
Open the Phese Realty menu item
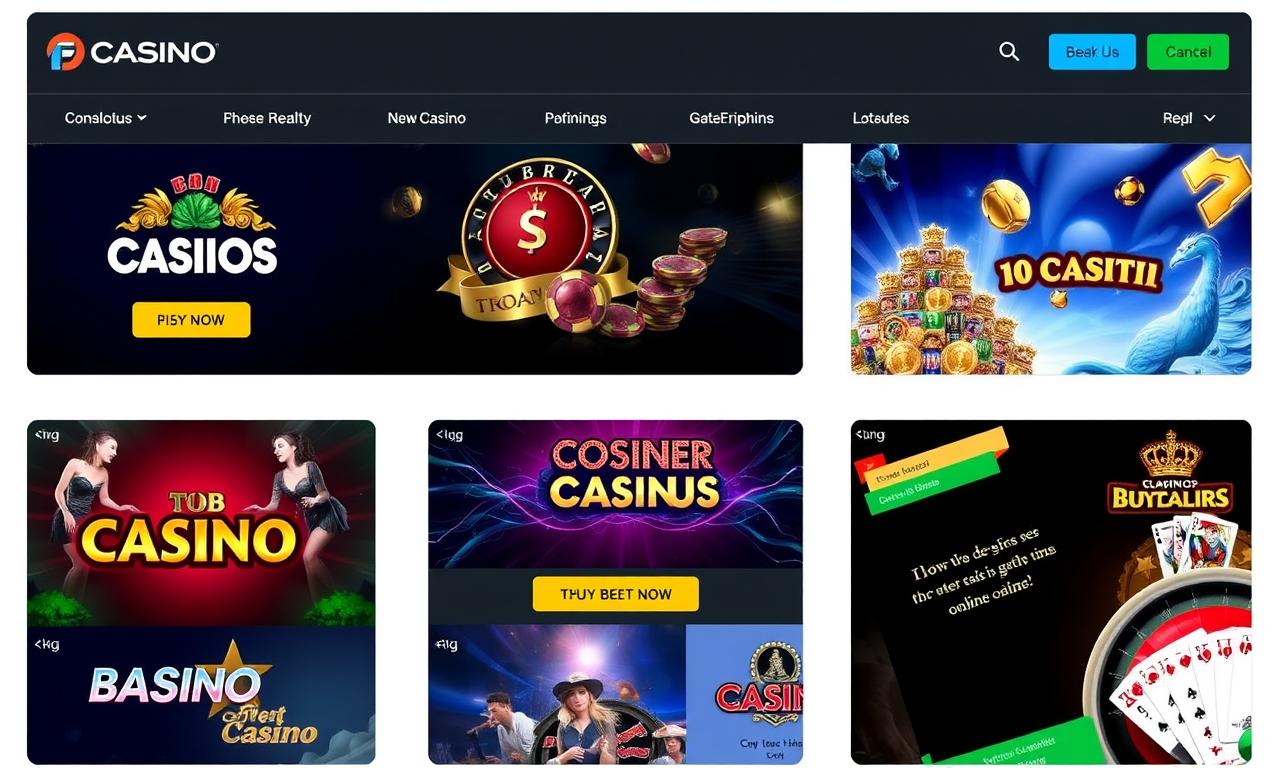(267, 118)
